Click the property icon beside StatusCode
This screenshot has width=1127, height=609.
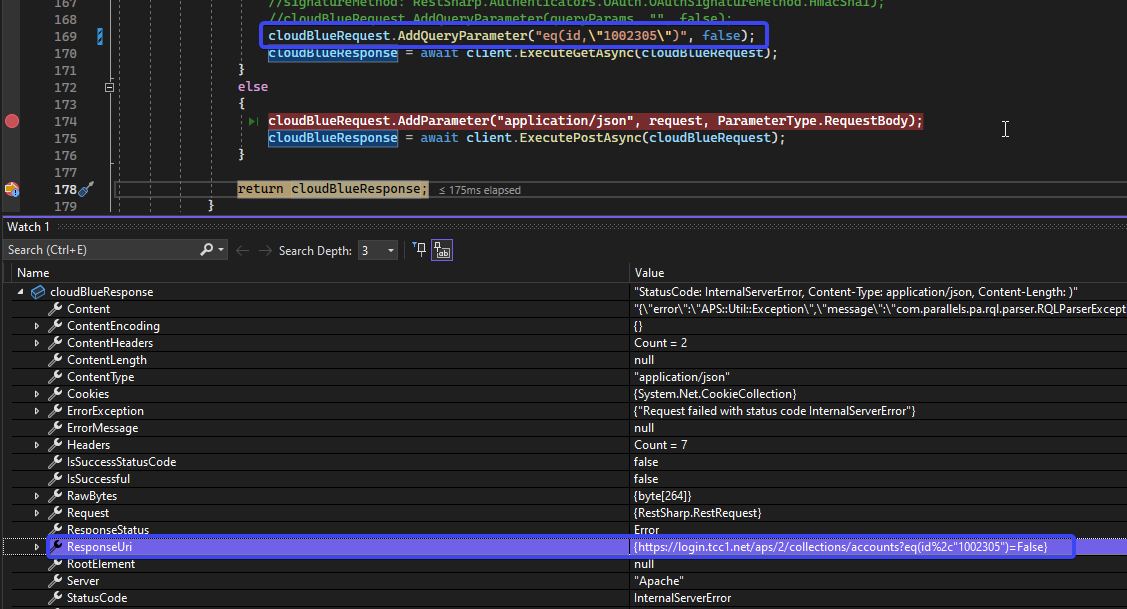[53, 597]
